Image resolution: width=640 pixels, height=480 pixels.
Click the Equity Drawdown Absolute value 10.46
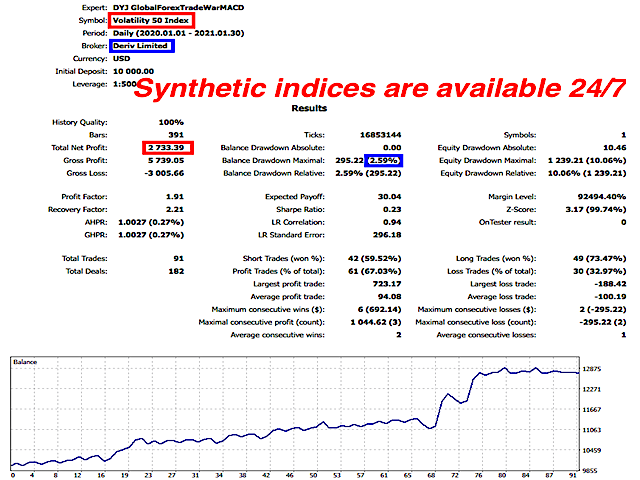coord(614,147)
